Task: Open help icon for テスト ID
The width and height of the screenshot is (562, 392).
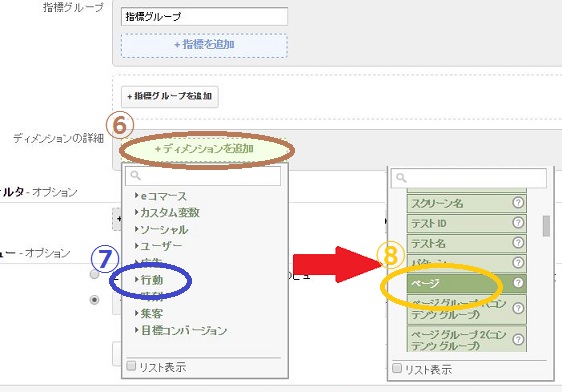Action: click(x=518, y=223)
